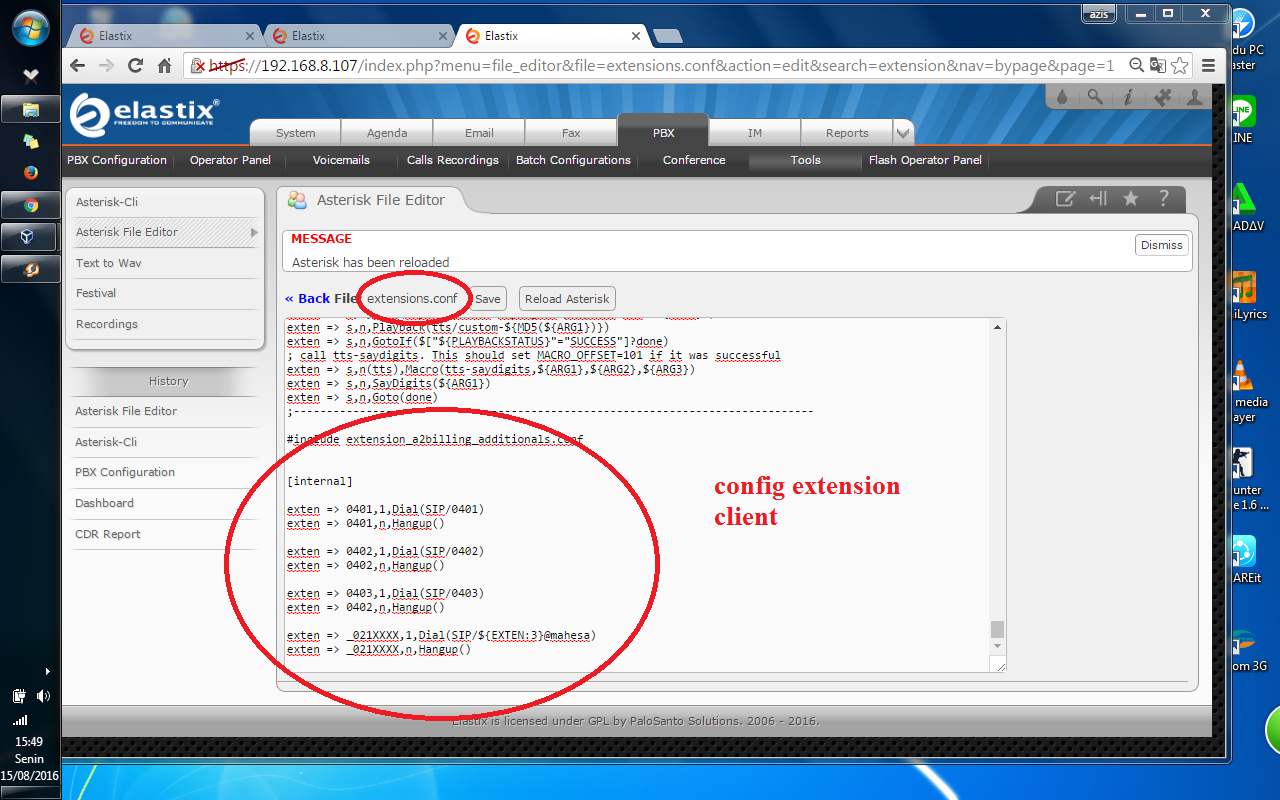Open Dashboard from History list
Viewport: 1280px width, 800px height.
point(104,503)
